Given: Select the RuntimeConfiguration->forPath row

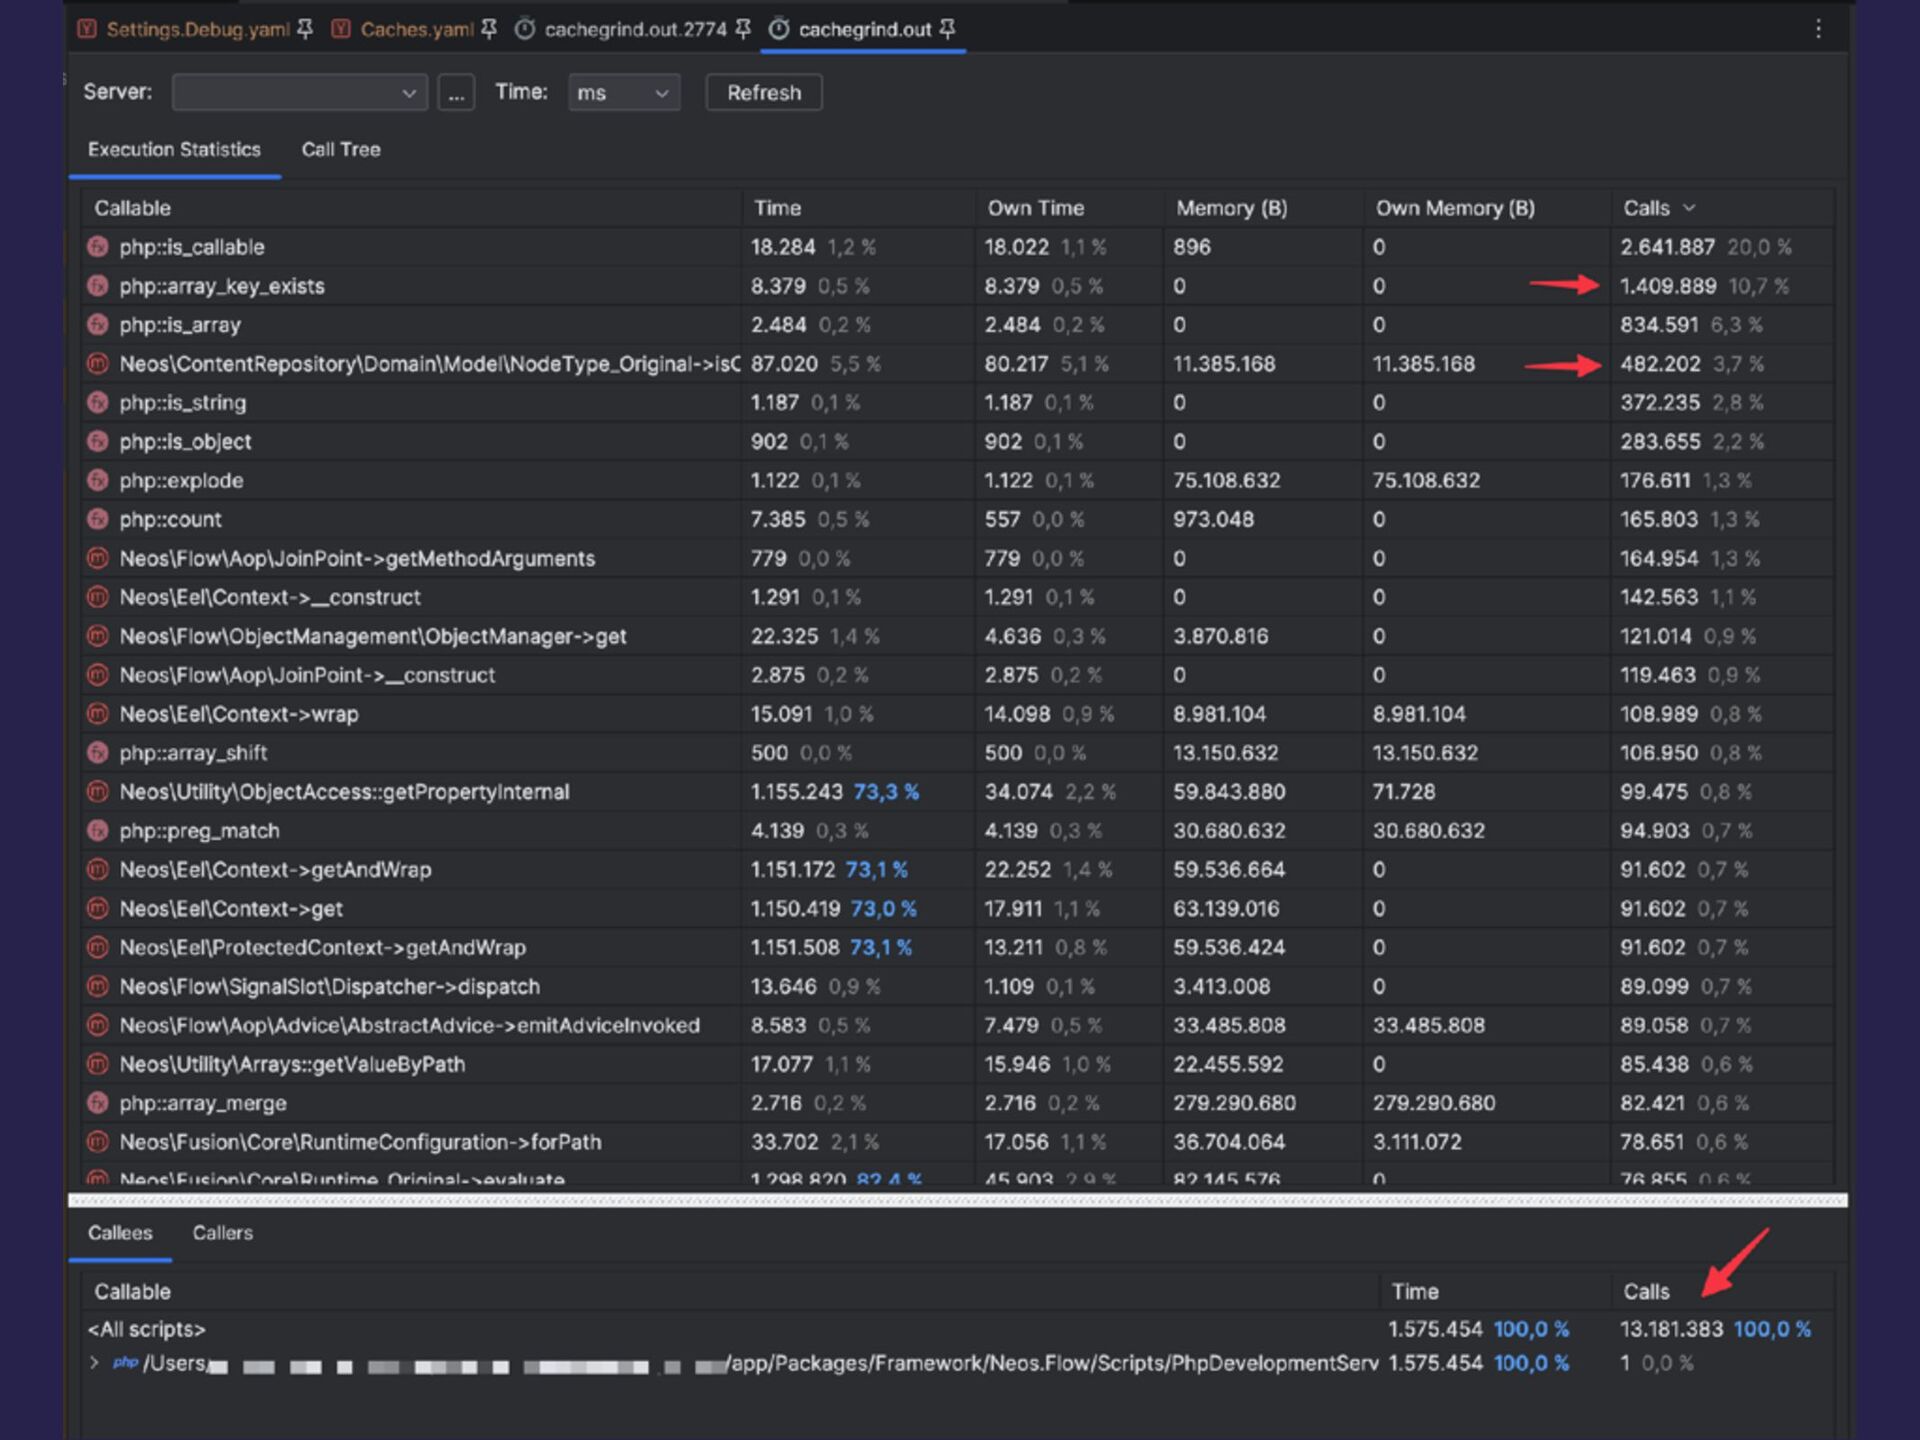Looking at the screenshot, I should coord(958,1142).
